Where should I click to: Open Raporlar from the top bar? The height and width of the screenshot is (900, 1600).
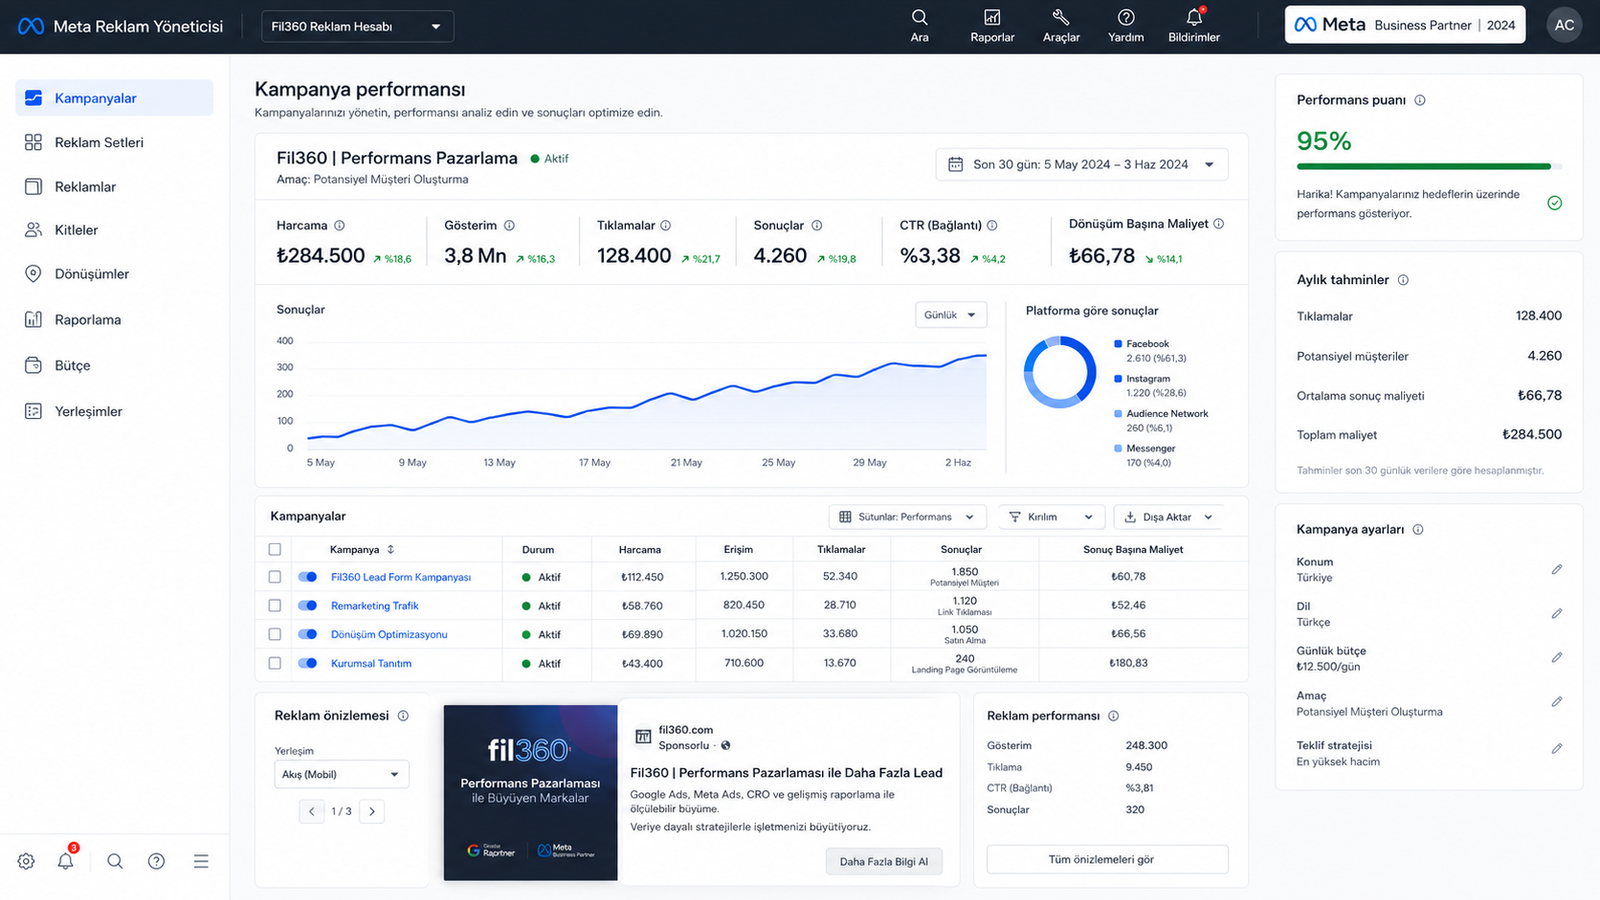tap(992, 26)
